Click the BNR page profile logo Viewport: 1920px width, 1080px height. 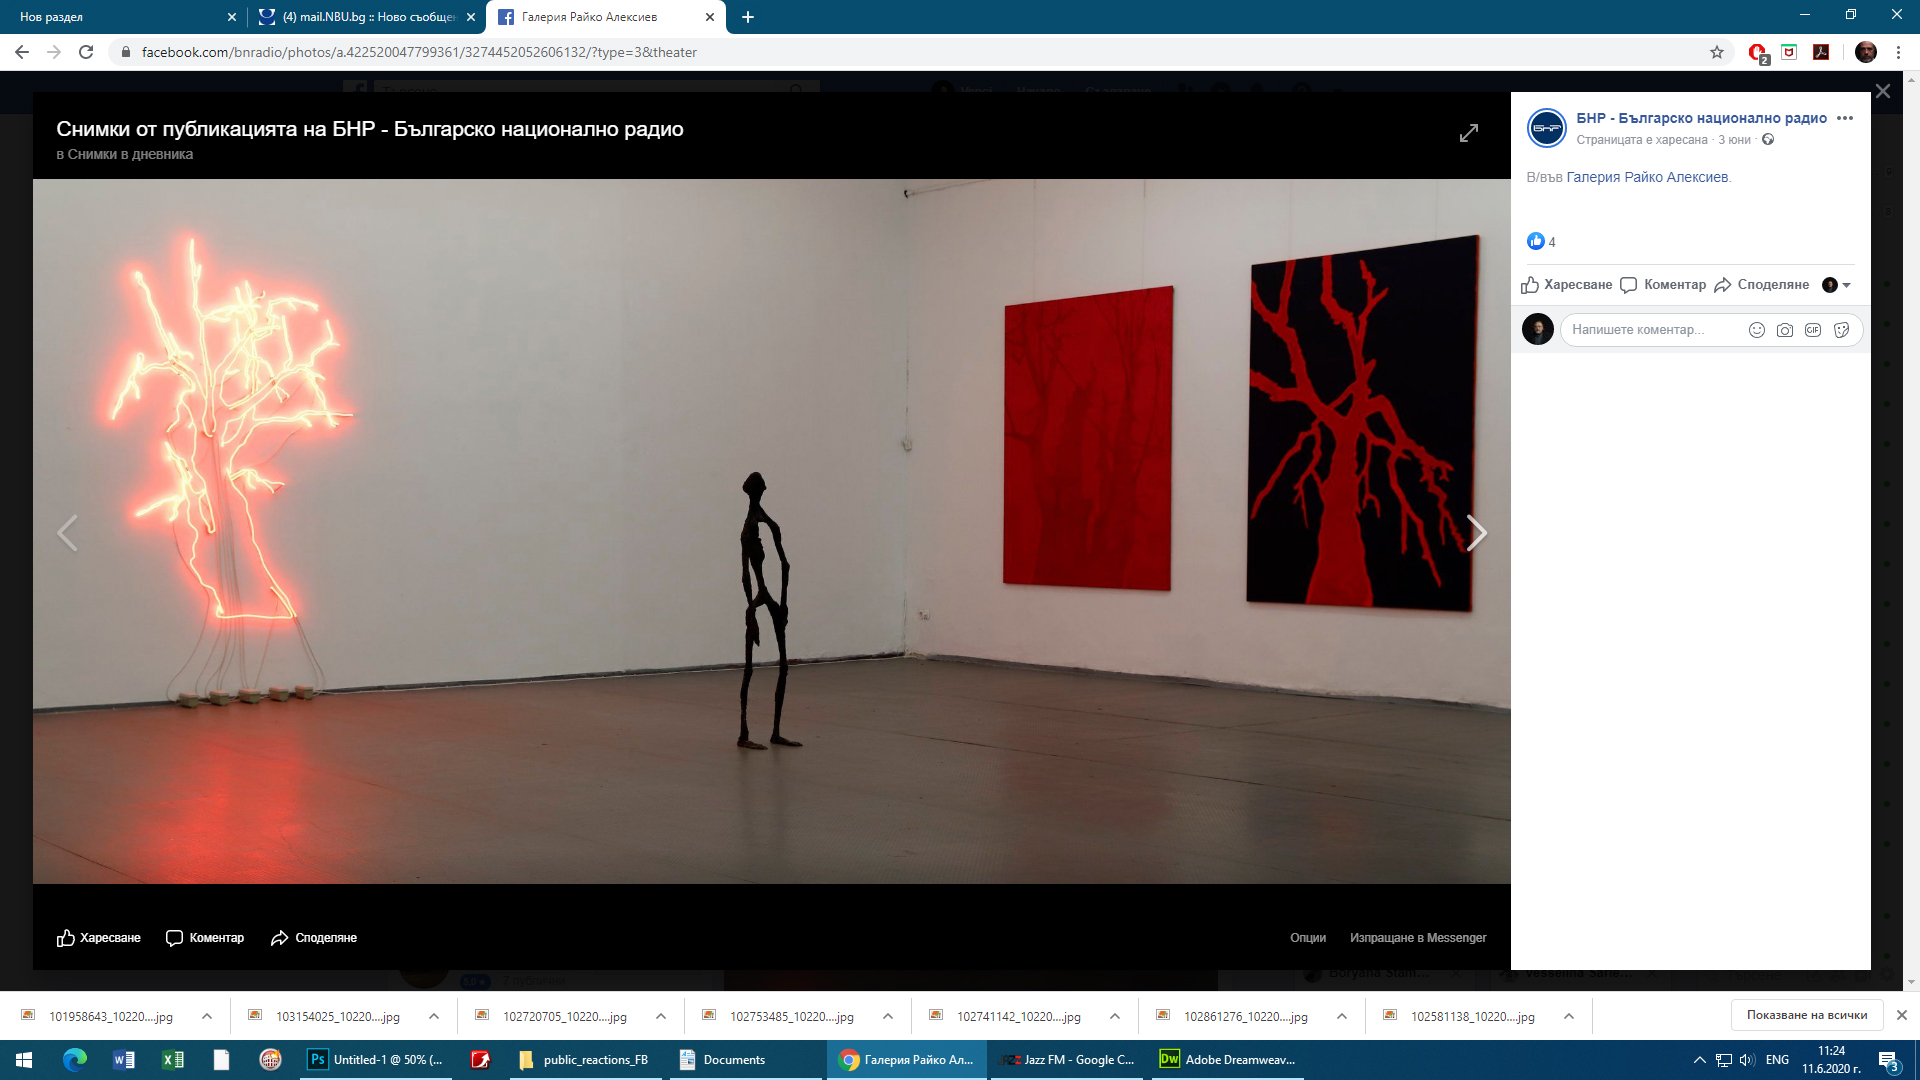tap(1547, 128)
